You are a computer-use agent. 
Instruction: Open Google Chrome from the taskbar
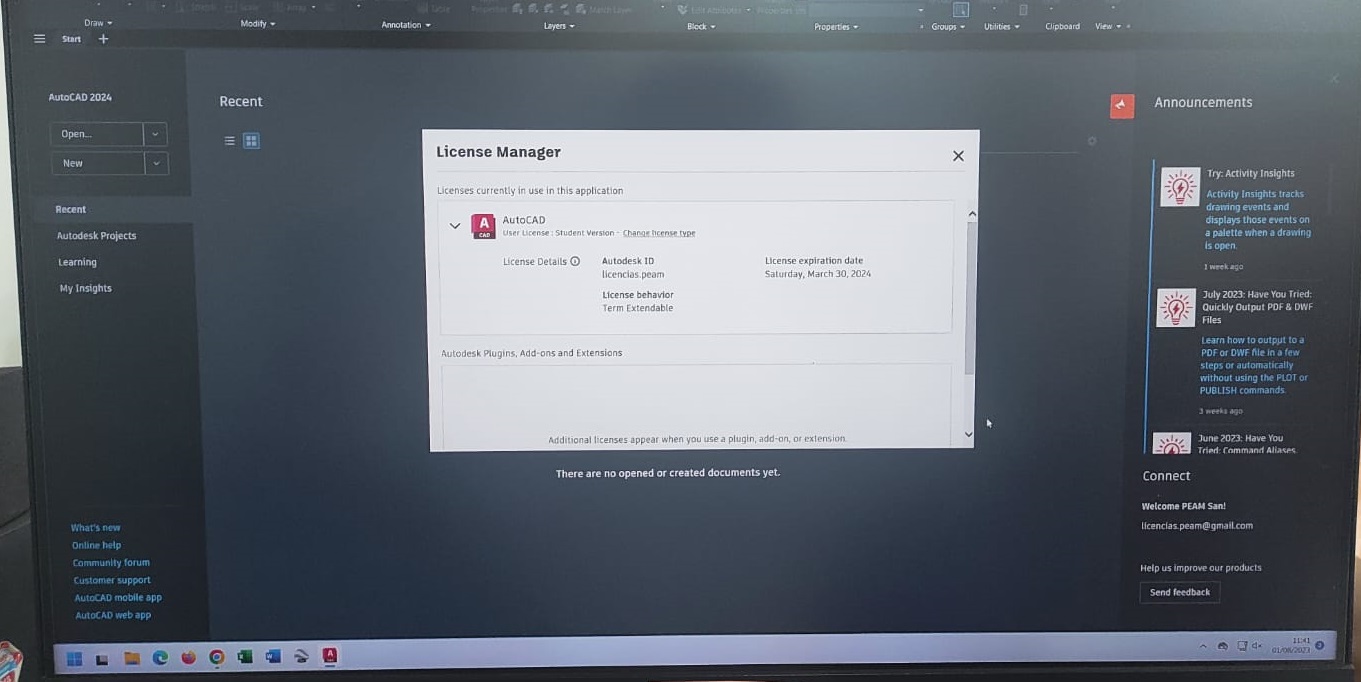(x=217, y=658)
